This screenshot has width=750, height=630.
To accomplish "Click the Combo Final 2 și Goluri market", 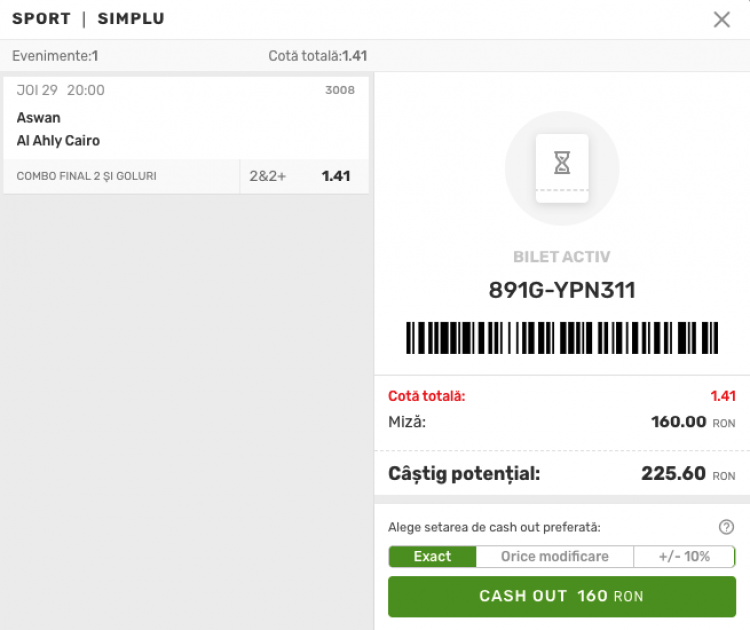I will [87, 176].
